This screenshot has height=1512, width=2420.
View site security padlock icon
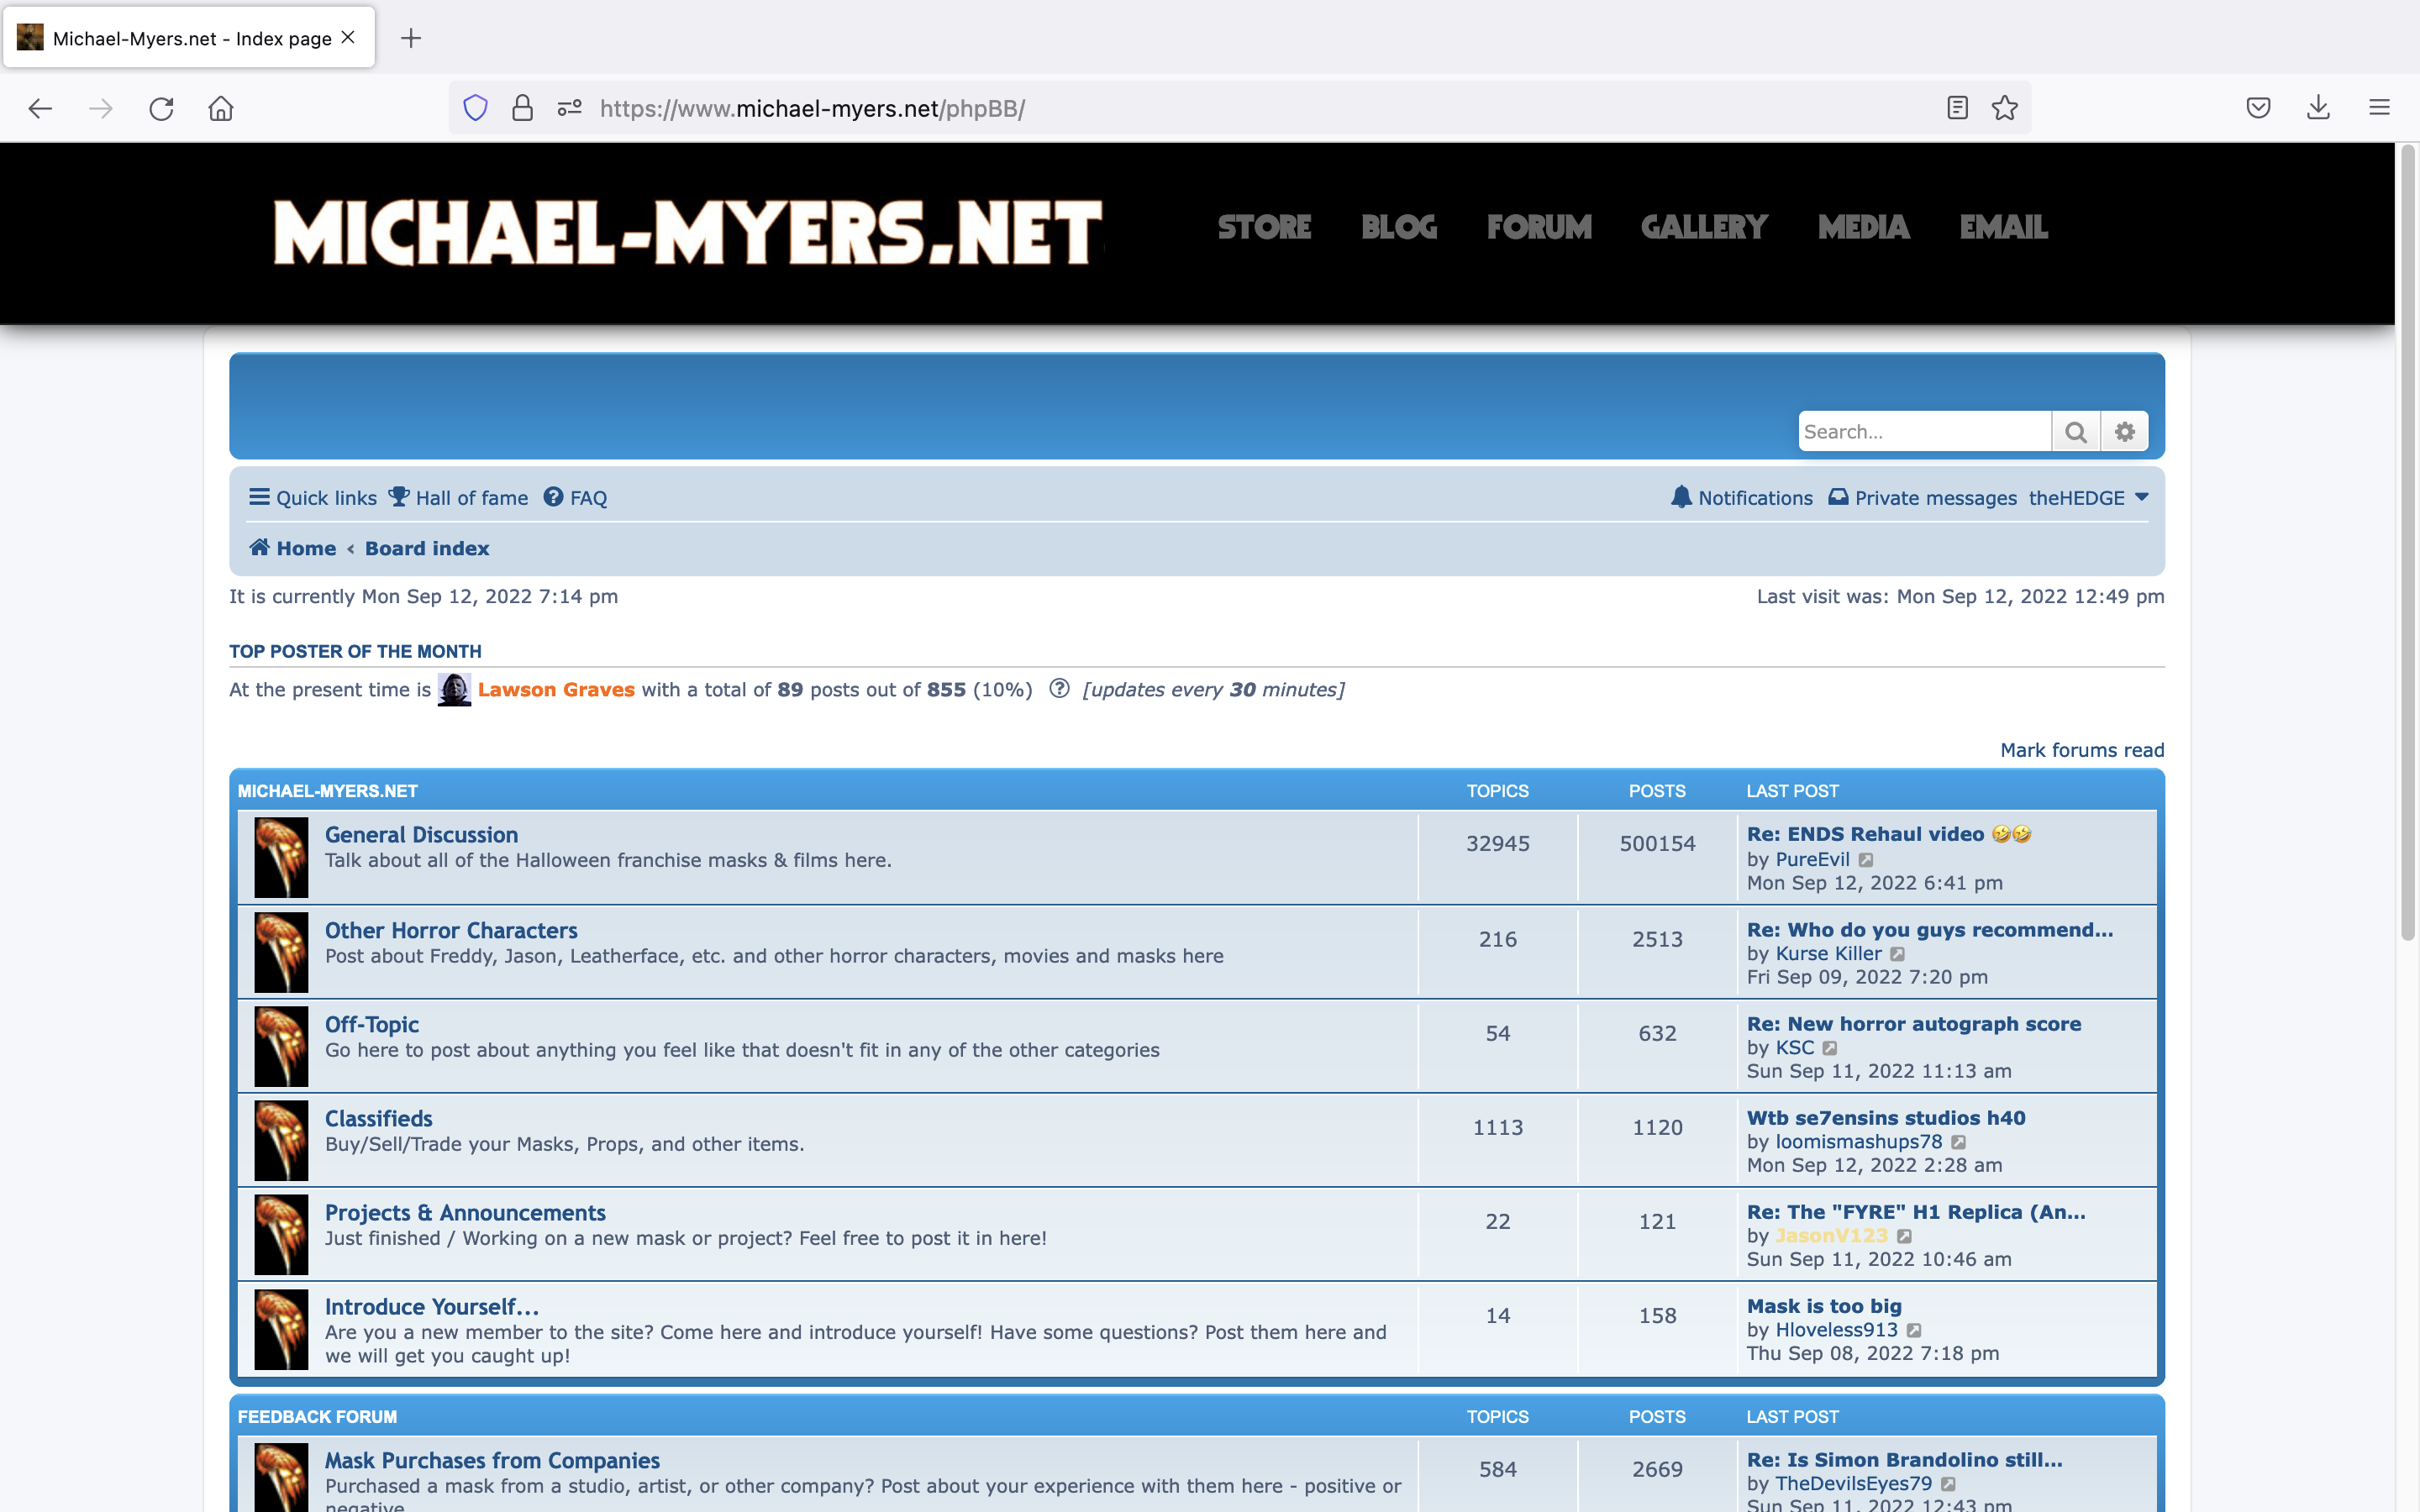[522, 108]
